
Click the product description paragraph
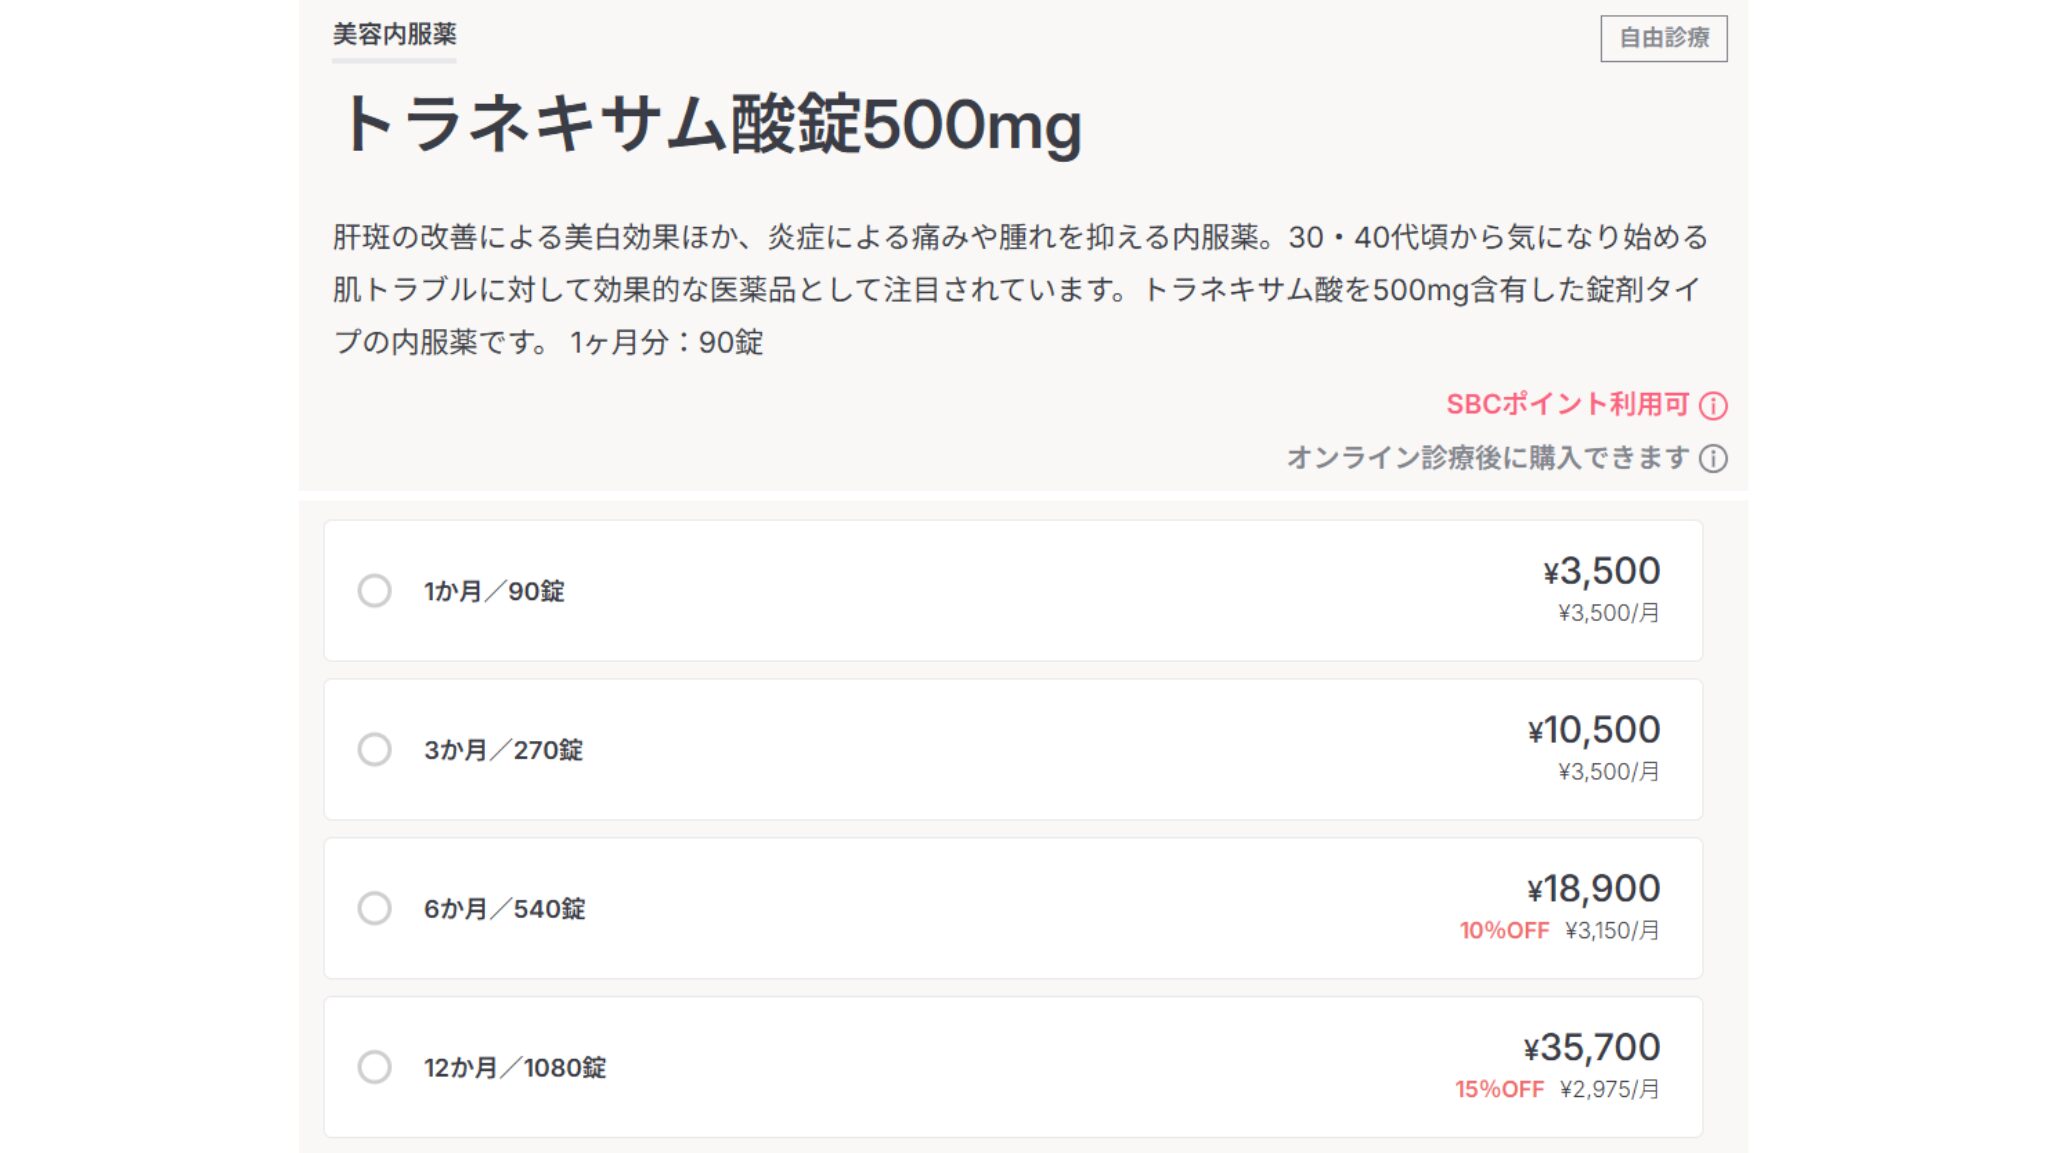pyautogui.click(x=1020, y=290)
